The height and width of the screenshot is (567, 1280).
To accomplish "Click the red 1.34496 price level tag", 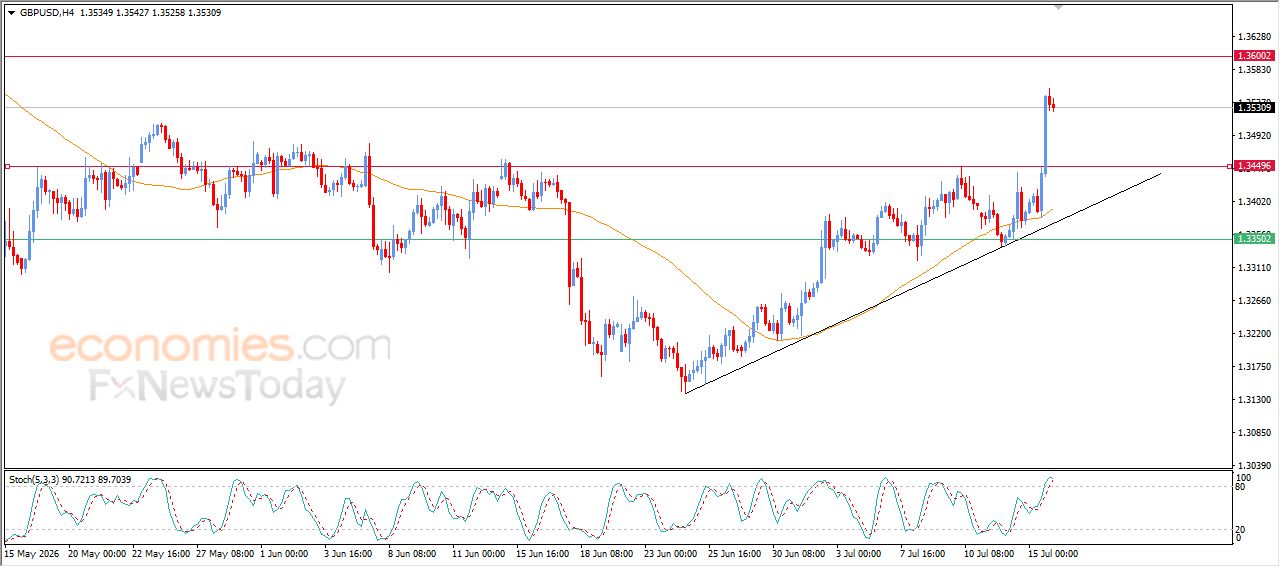I will (x=1255, y=166).
